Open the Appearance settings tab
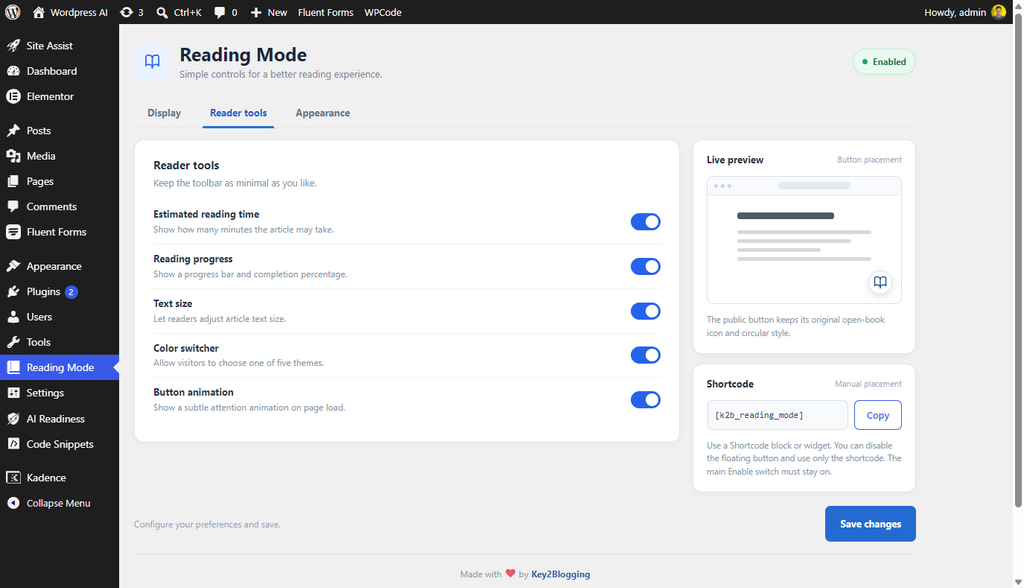 (323, 113)
